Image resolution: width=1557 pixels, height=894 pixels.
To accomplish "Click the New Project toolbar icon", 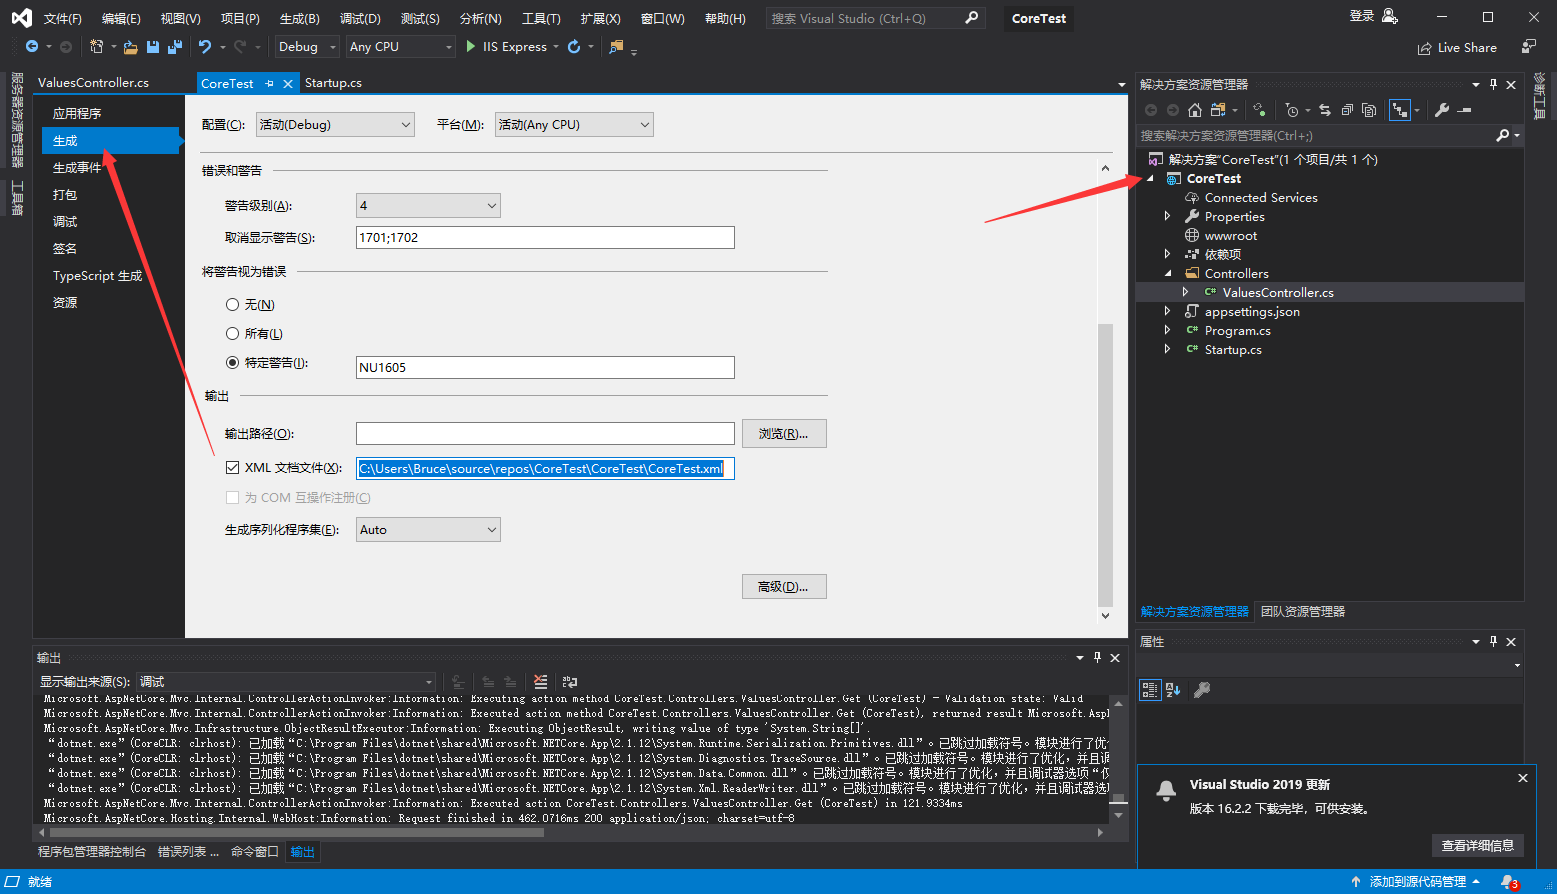I will (96, 46).
